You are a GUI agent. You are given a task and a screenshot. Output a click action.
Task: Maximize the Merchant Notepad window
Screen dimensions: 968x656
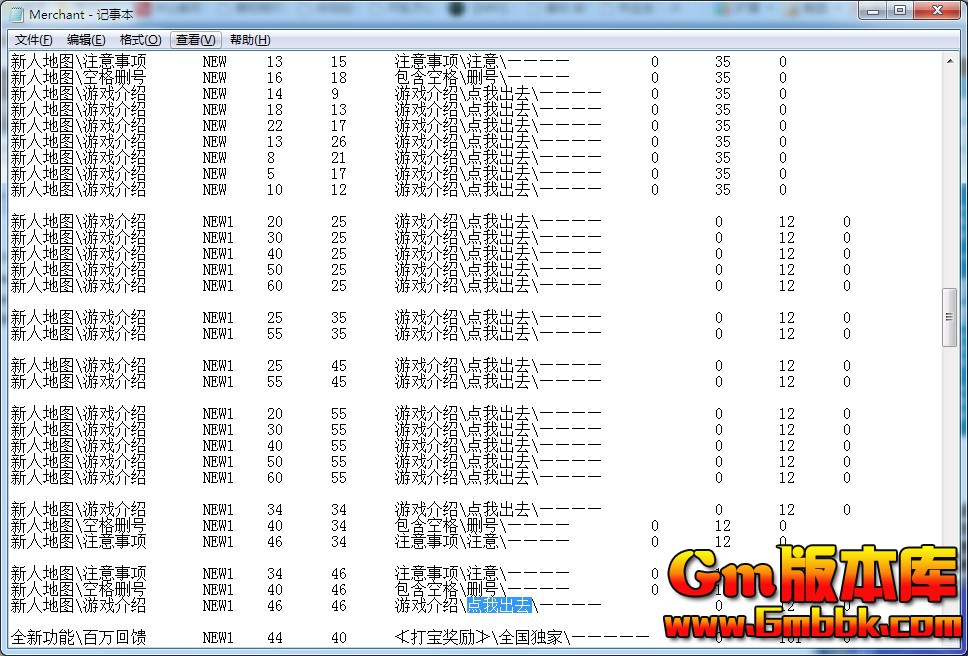pyautogui.click(x=900, y=11)
